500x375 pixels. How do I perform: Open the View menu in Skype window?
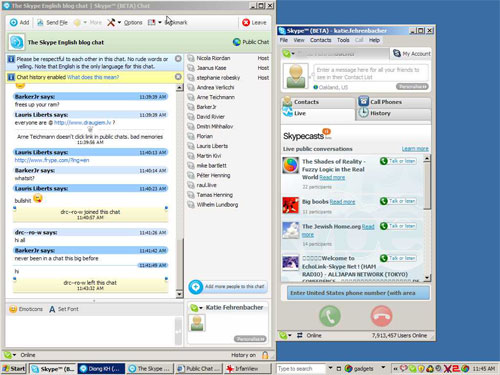(x=299, y=40)
